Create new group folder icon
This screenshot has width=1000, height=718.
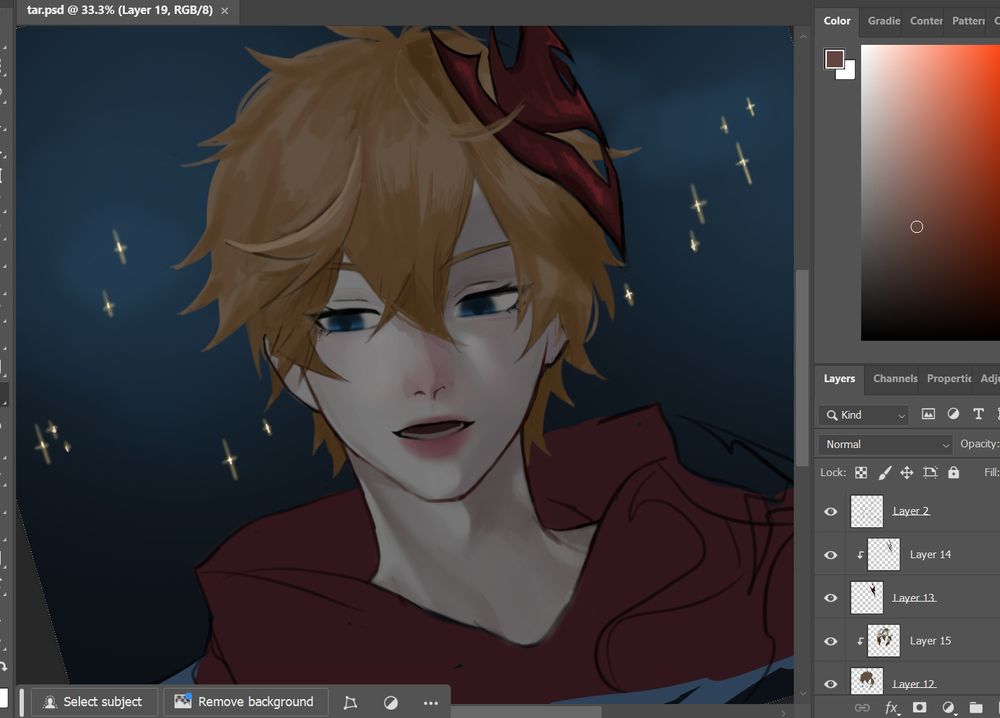pos(976,707)
